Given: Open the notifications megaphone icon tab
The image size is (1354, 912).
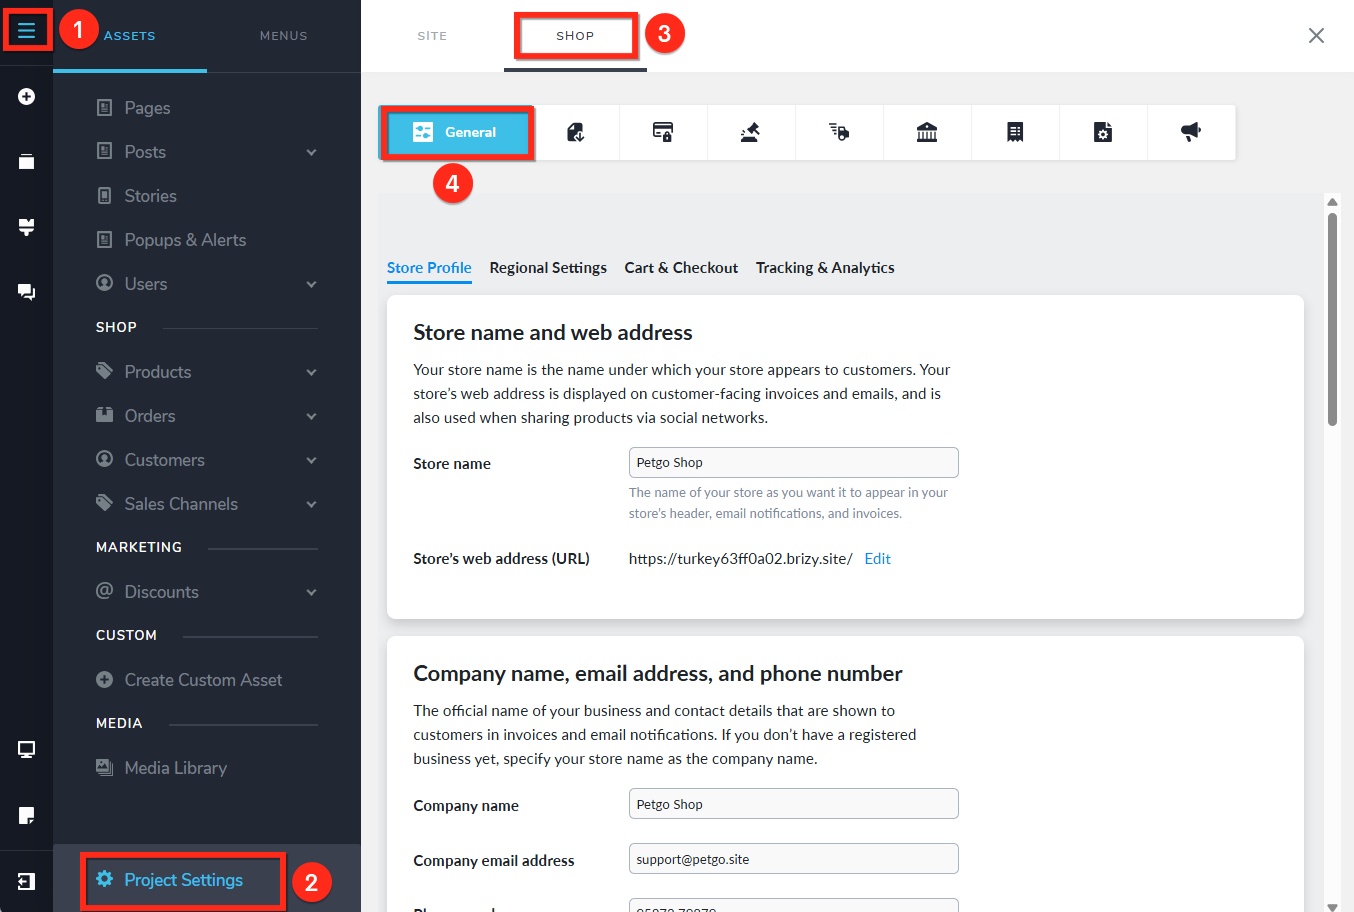Looking at the screenshot, I should pos(1191,132).
